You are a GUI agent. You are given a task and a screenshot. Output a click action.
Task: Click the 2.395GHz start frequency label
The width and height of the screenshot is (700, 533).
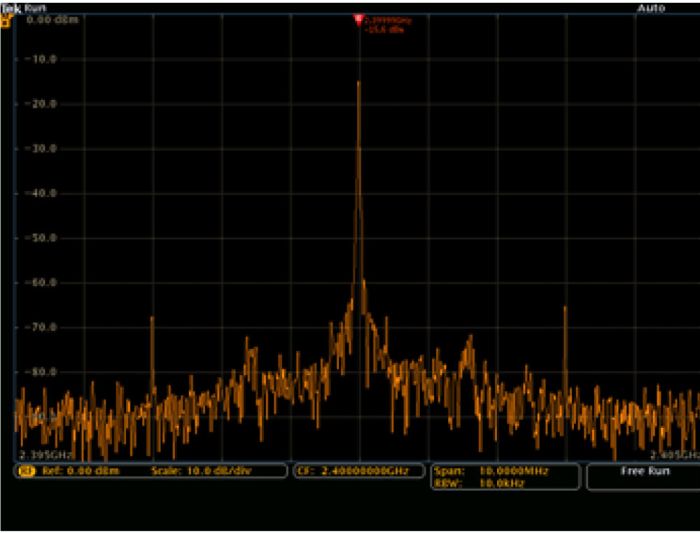(x=46, y=455)
